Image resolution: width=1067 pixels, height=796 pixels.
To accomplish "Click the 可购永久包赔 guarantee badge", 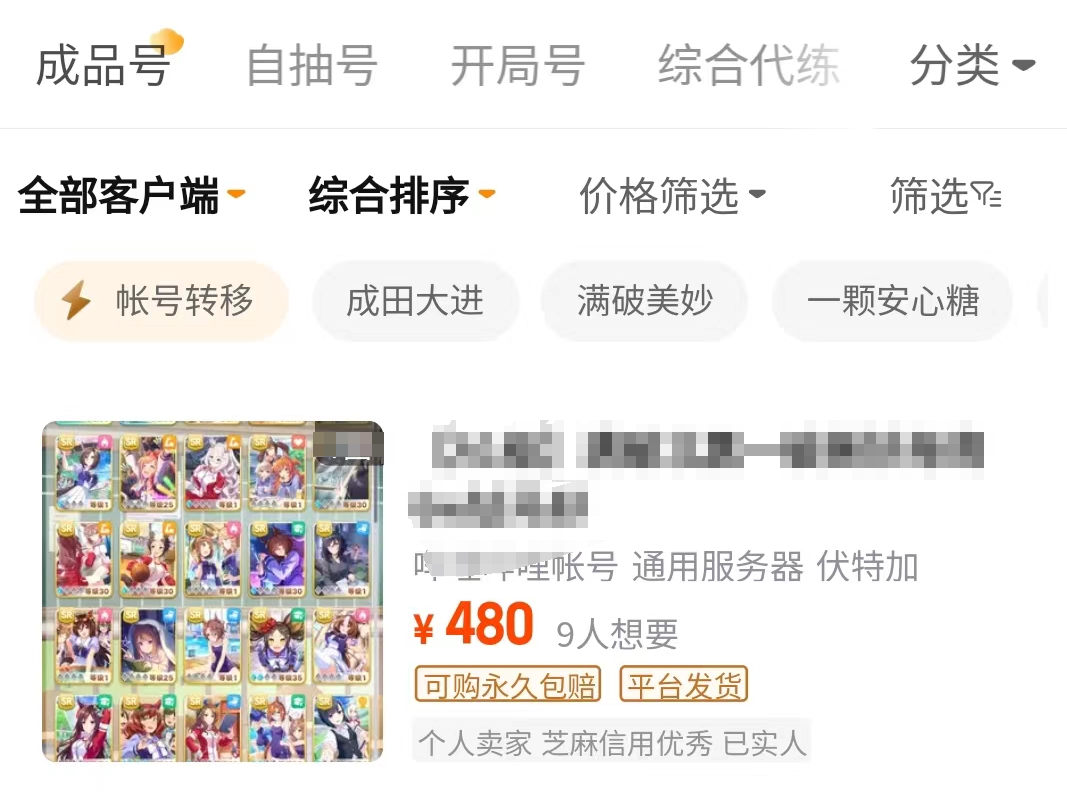I will click(508, 684).
